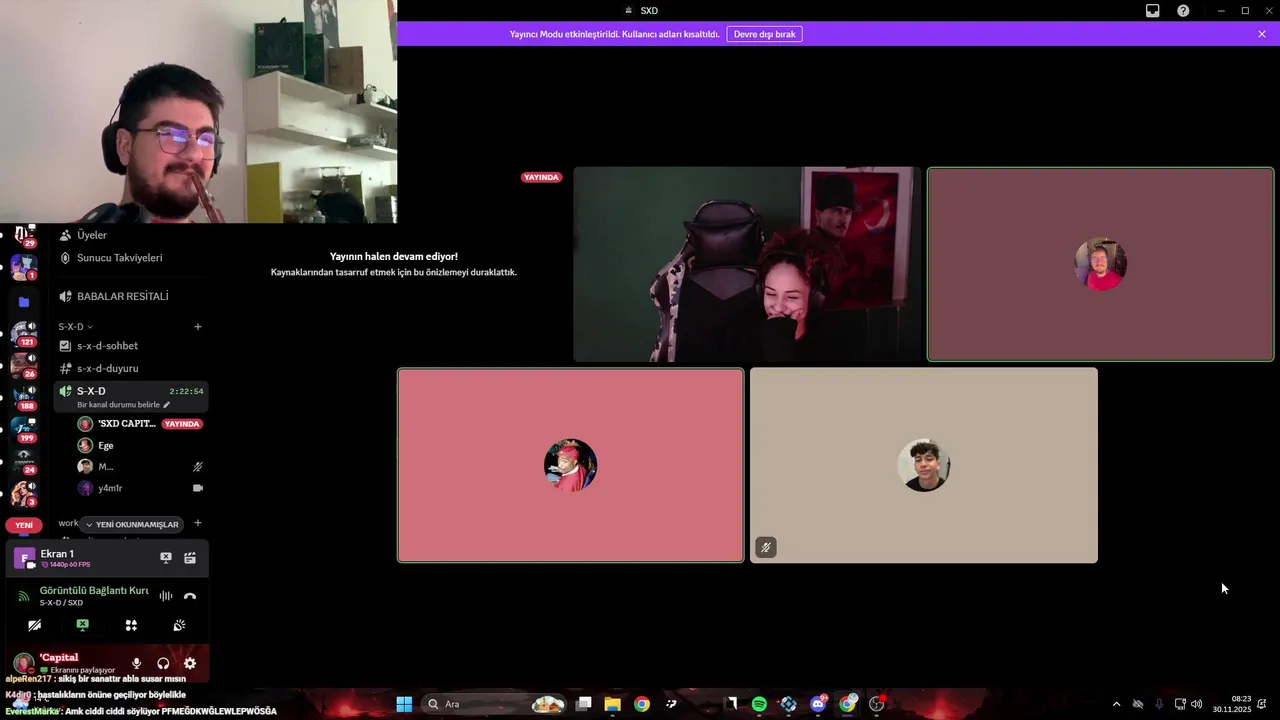This screenshot has width=1280, height=720.
Task: Dismiss the purple streamer mode banner
Action: (1262, 34)
